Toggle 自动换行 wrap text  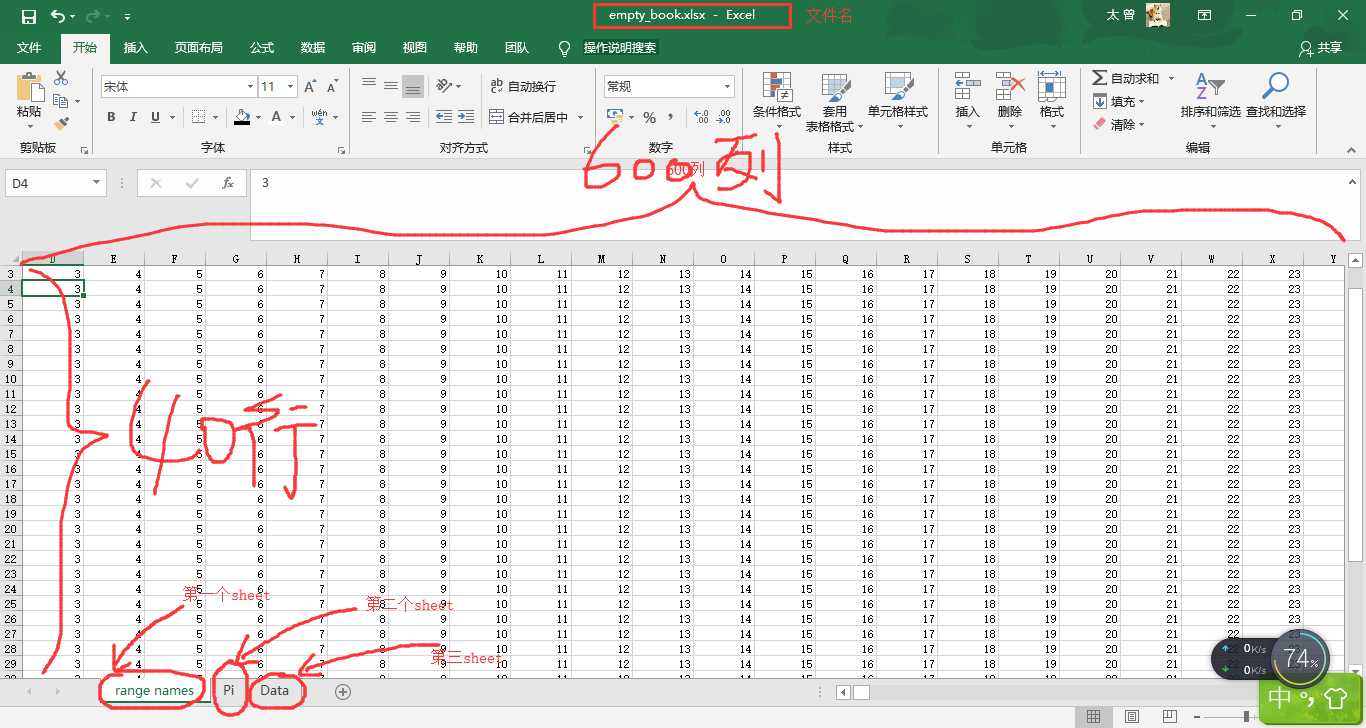click(x=523, y=86)
